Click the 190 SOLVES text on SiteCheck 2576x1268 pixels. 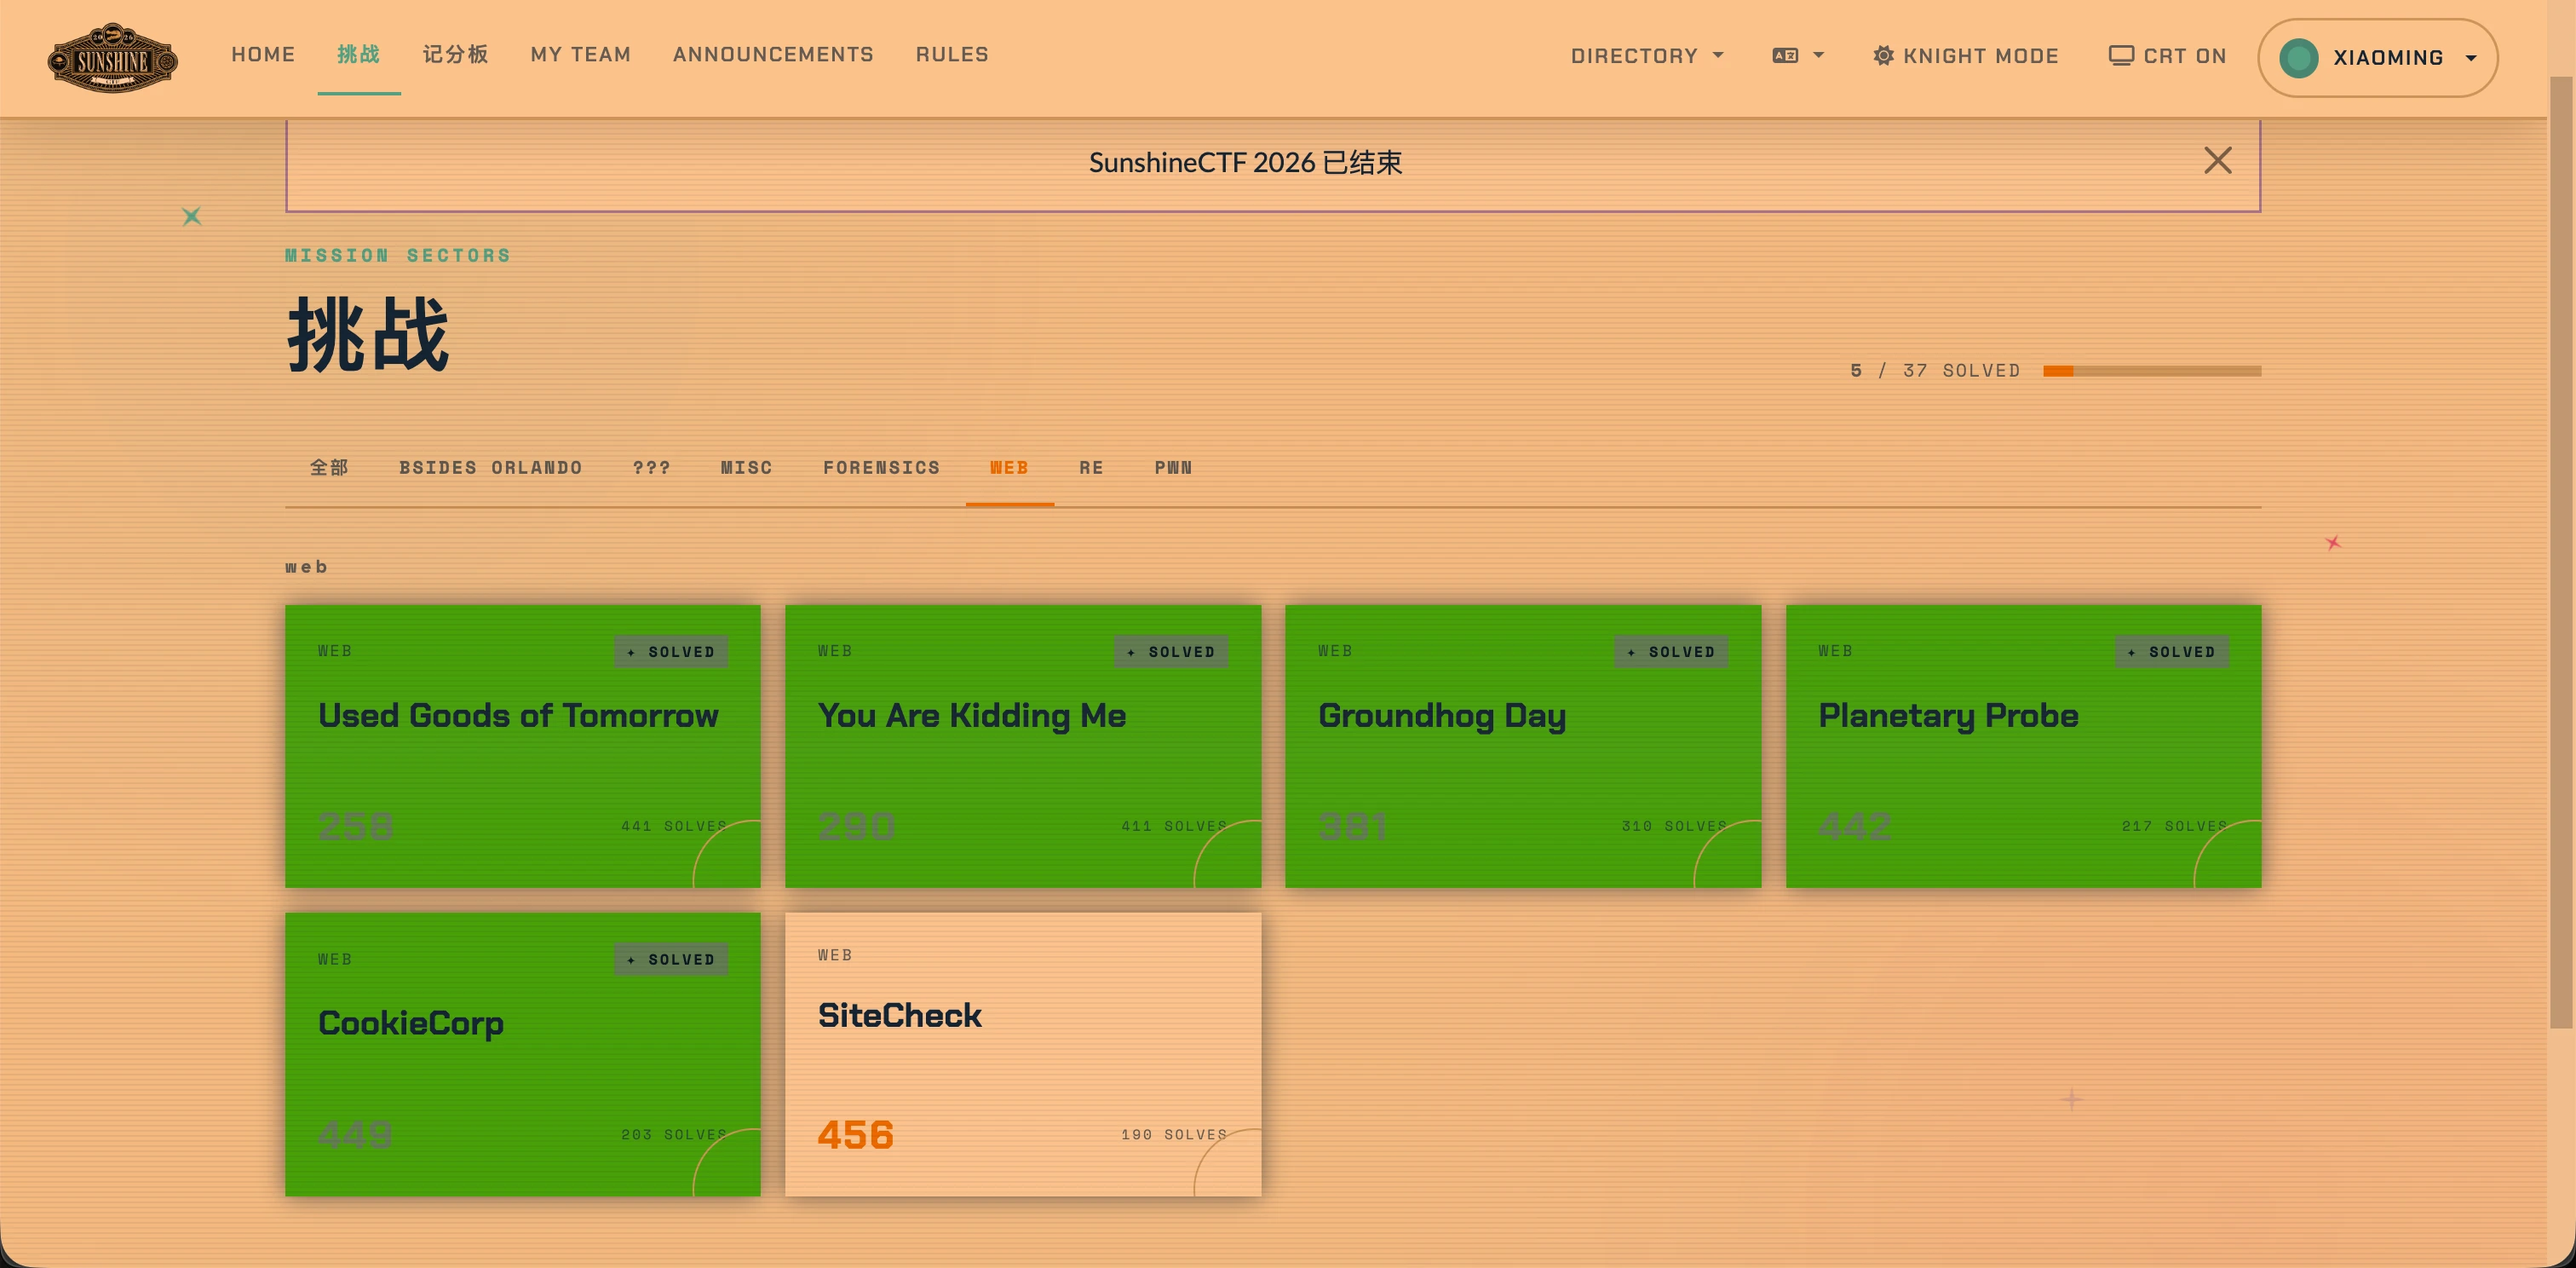pos(1174,1134)
